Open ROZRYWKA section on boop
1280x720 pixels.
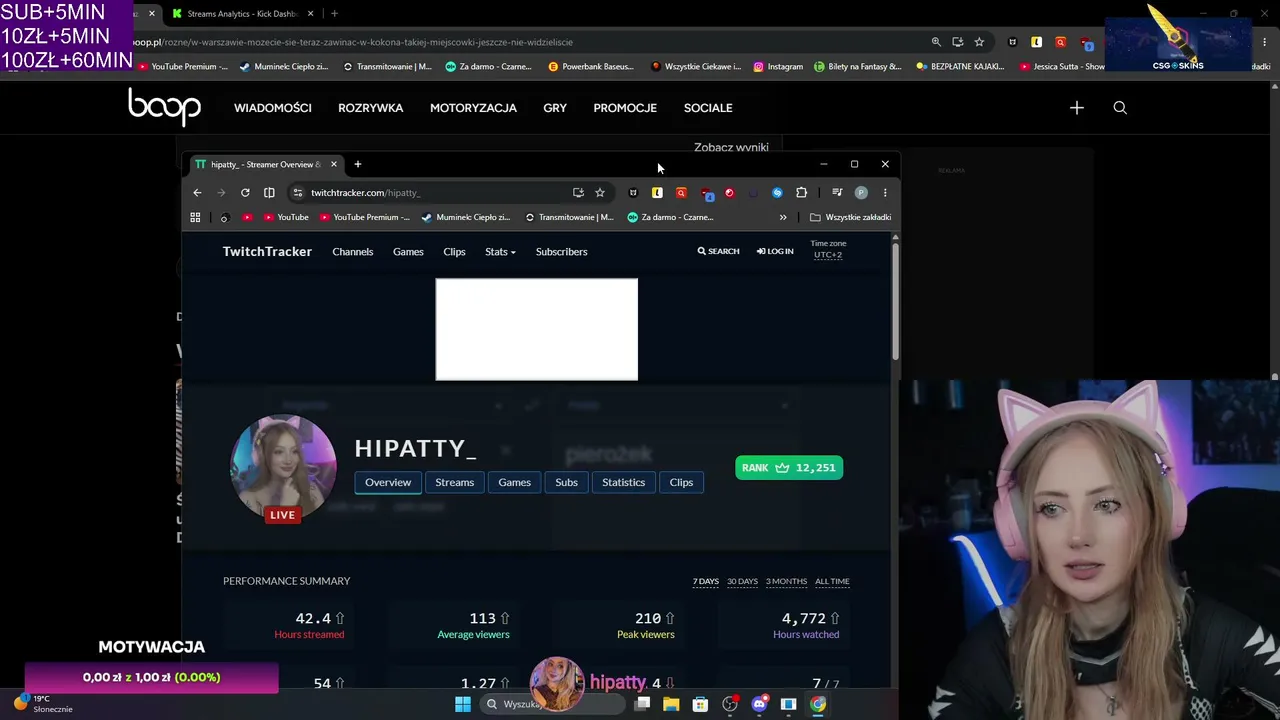(370, 108)
